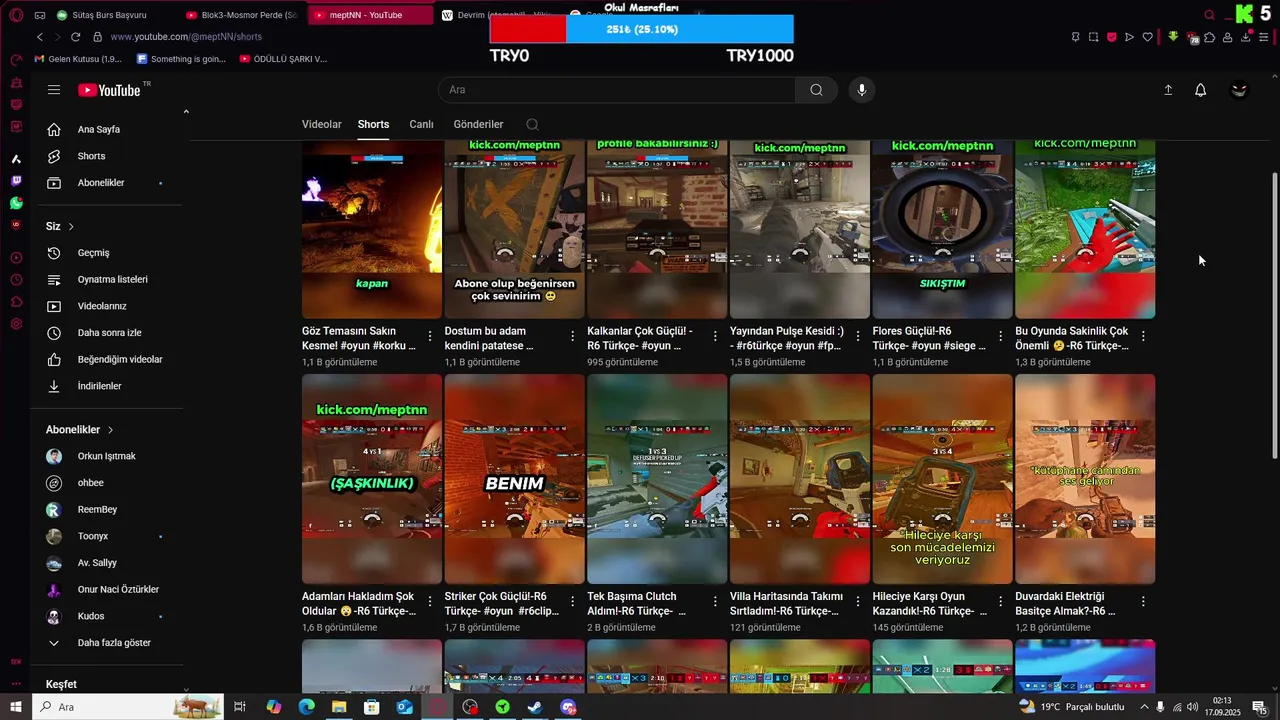
Task: Open Opera easy setup sliders icon
Action: (1264, 37)
